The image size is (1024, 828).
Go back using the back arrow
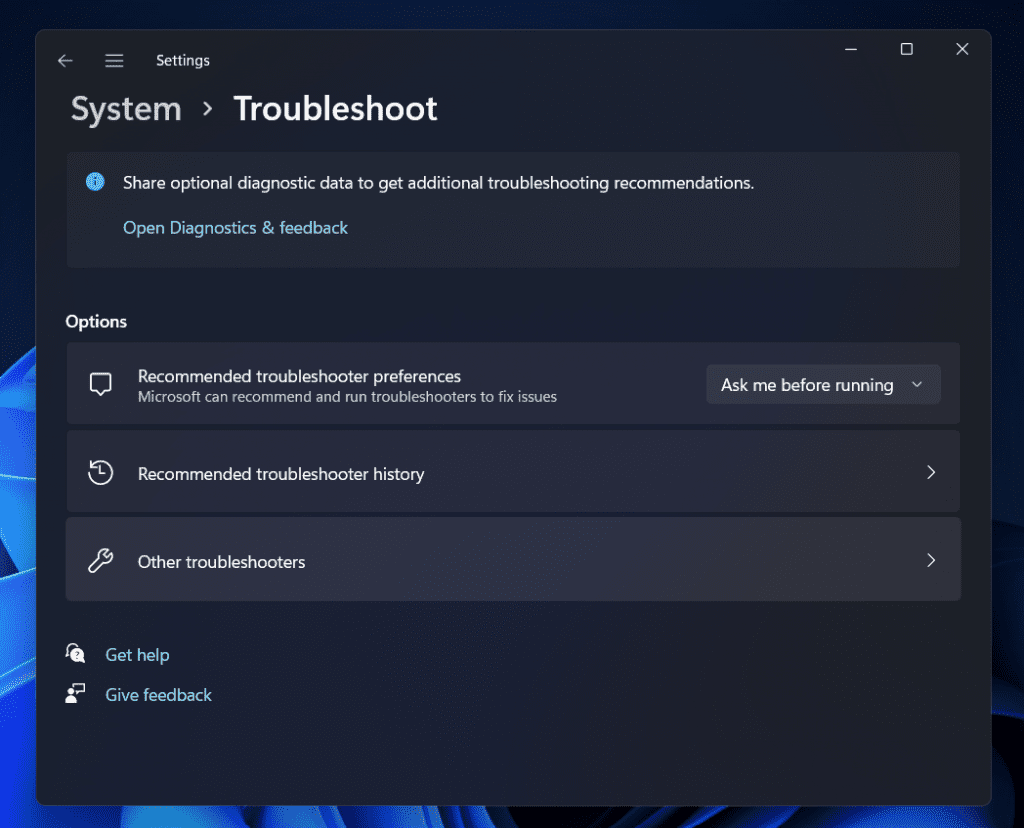(65, 61)
